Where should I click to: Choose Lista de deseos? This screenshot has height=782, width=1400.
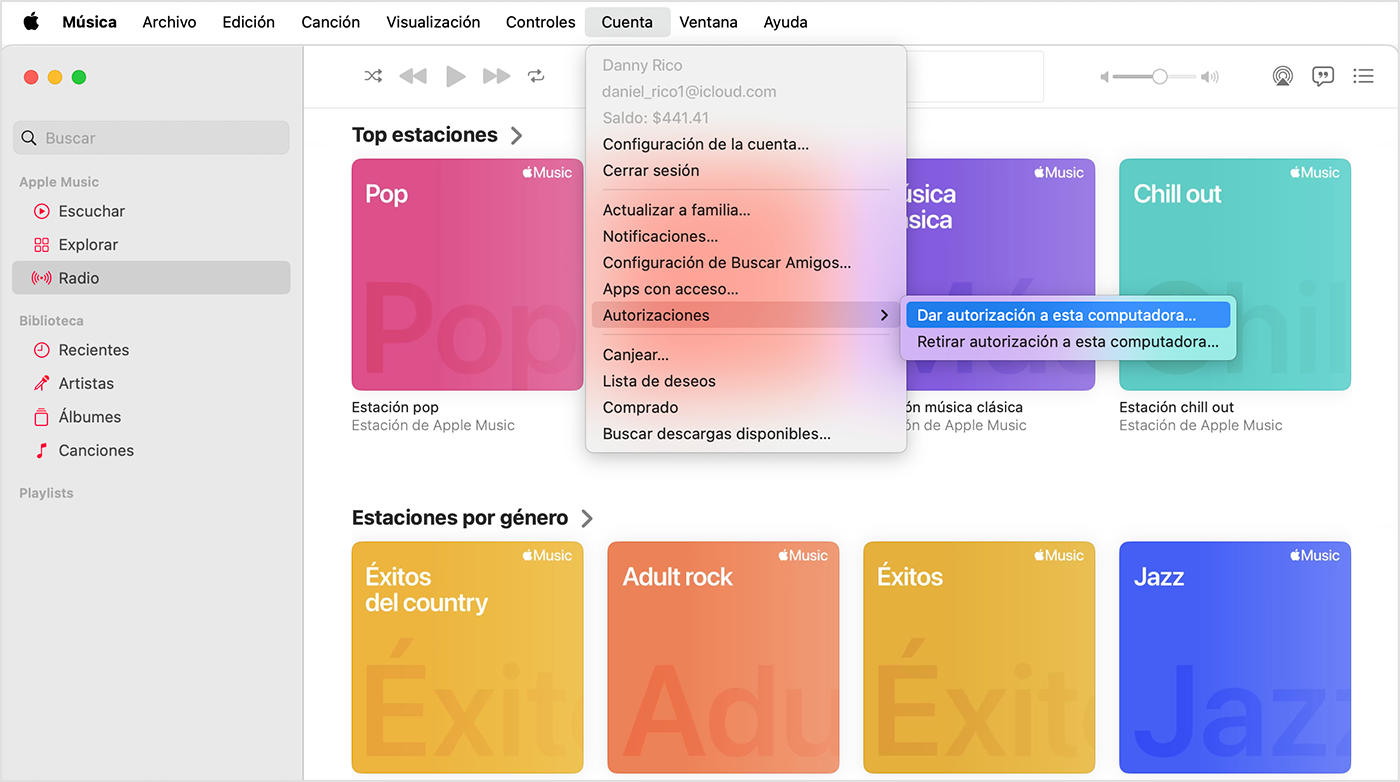pos(746,381)
